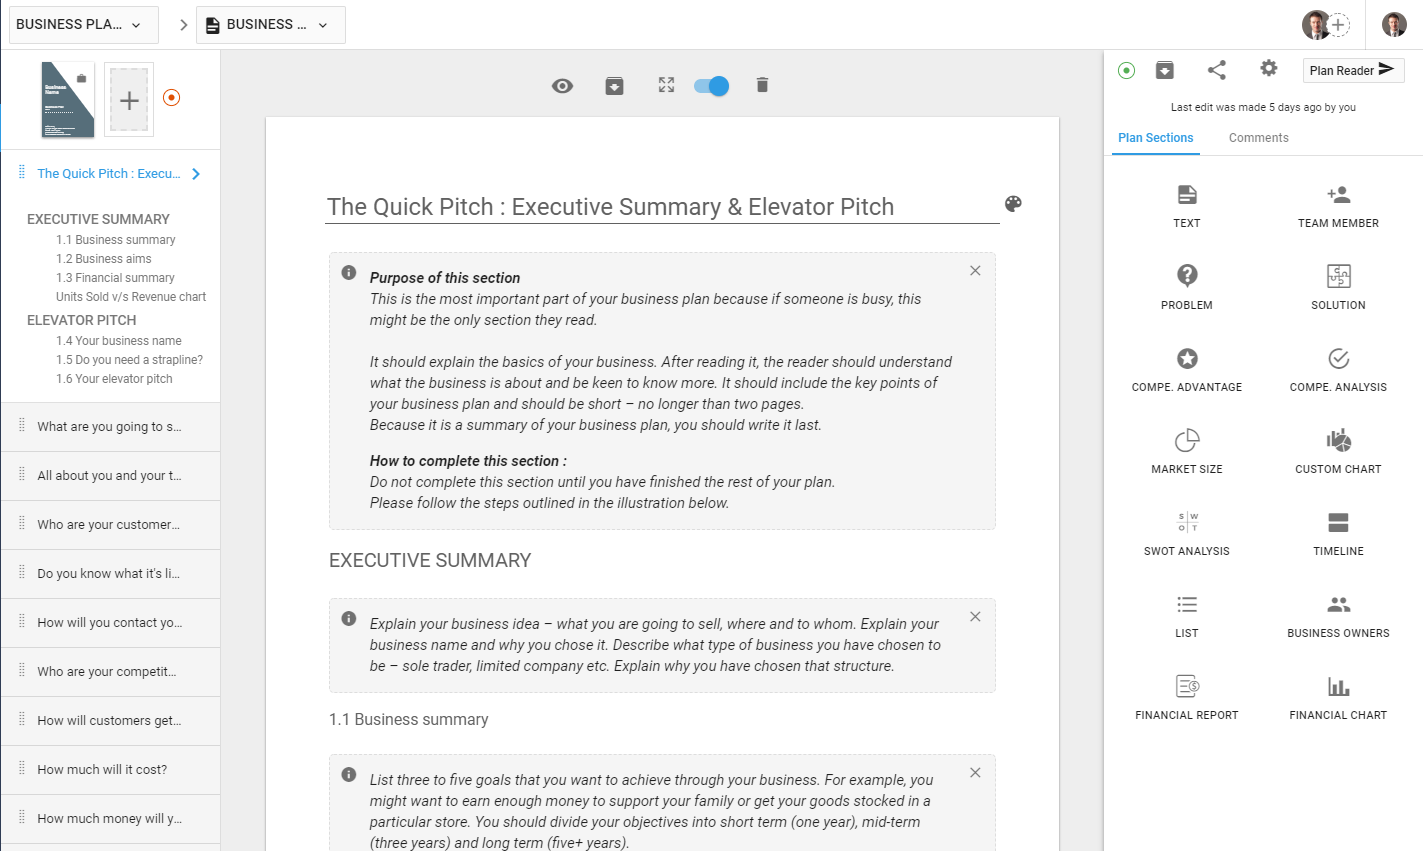The height and width of the screenshot is (861, 1423).
Task: Select the green status radio indicator
Action: coord(1126,70)
